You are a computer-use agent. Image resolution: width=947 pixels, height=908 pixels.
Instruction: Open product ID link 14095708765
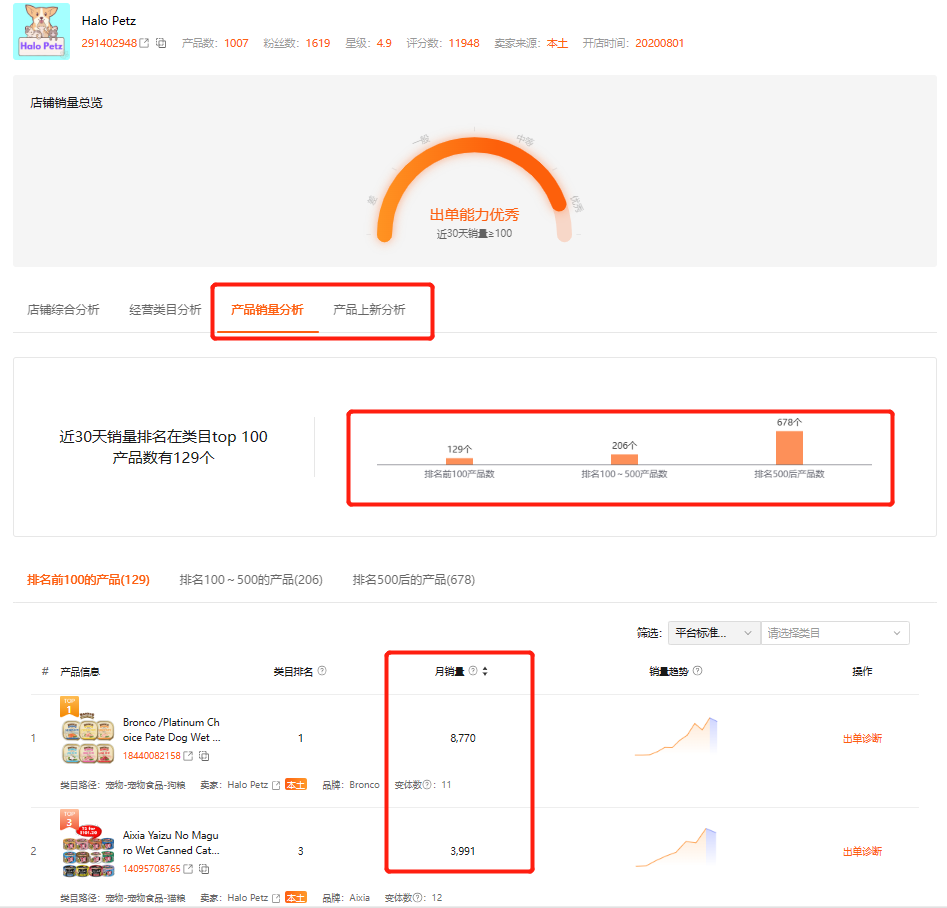(x=152, y=869)
